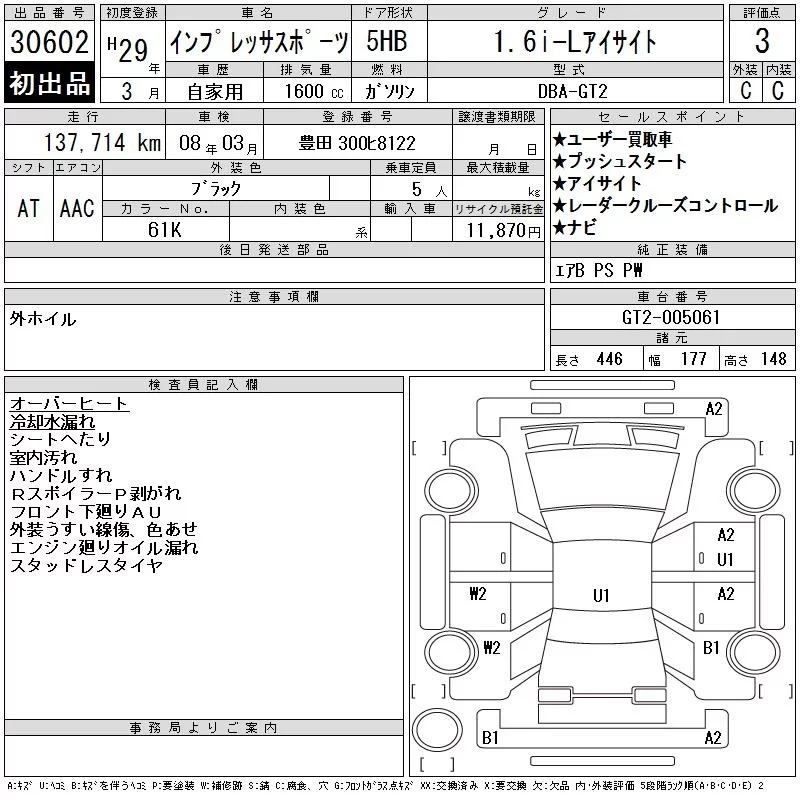
Task: Click the B1 marker beside the spare tire
Action: pyautogui.click(x=490, y=738)
